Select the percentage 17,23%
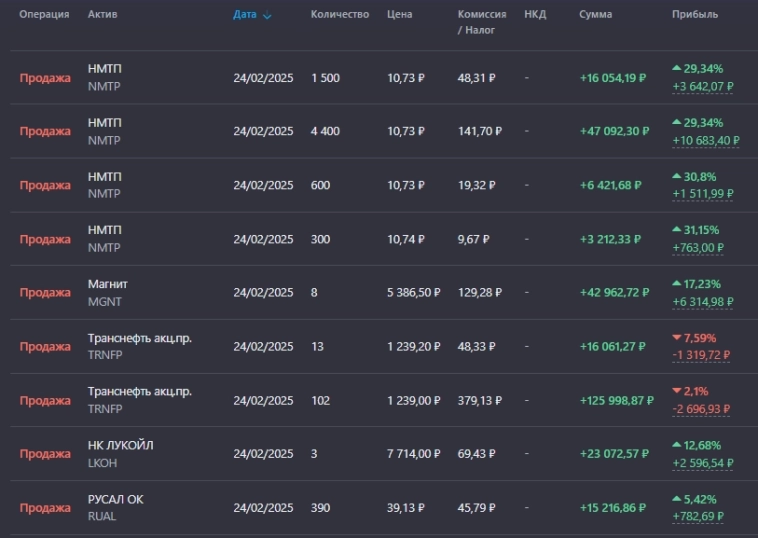758x538 pixels. pos(702,285)
